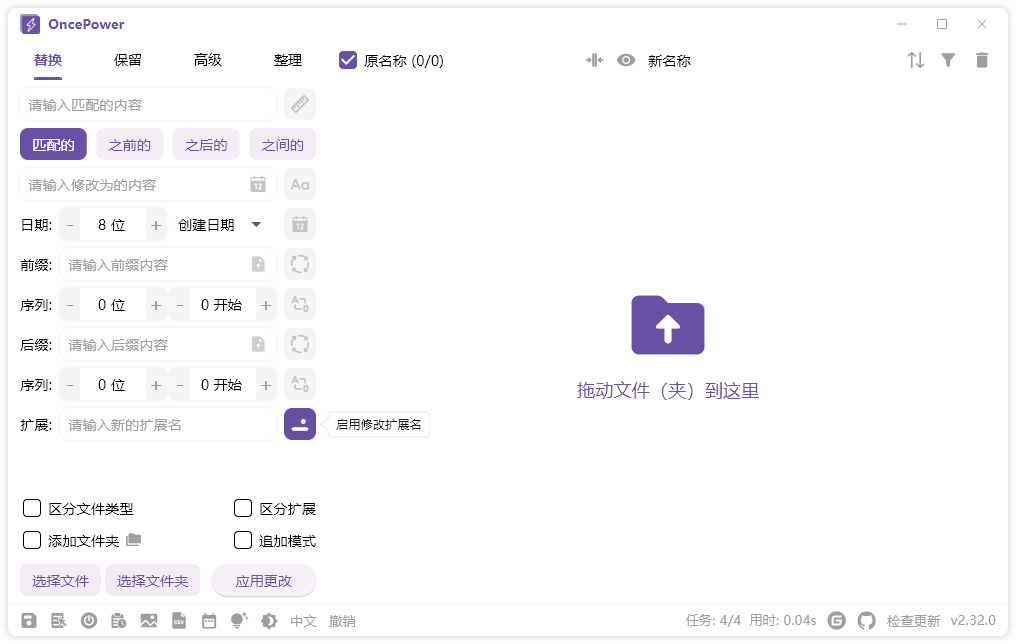Check the 追加模式 checkbox

[x=243, y=540]
